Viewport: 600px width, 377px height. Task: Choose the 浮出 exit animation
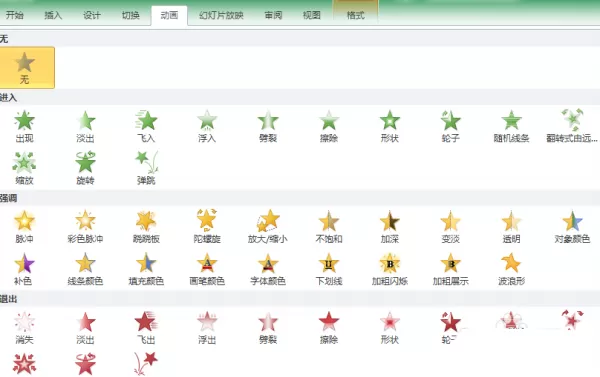click(207, 328)
